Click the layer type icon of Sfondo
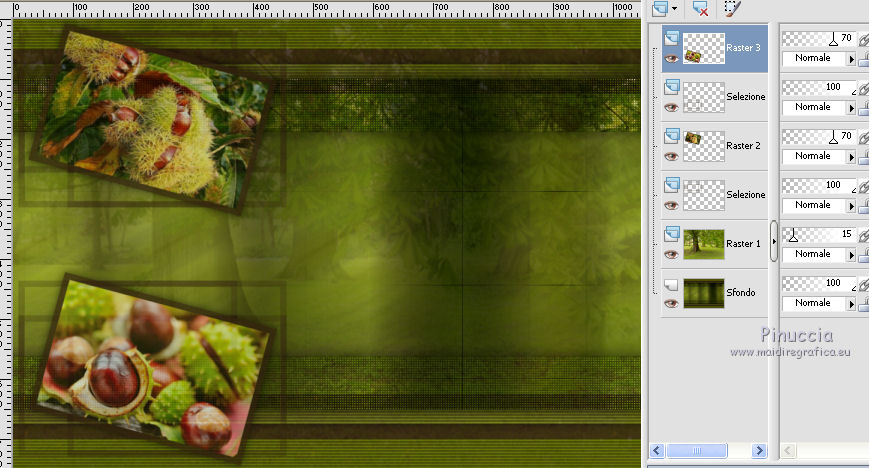The height and width of the screenshot is (468, 869). [x=671, y=284]
